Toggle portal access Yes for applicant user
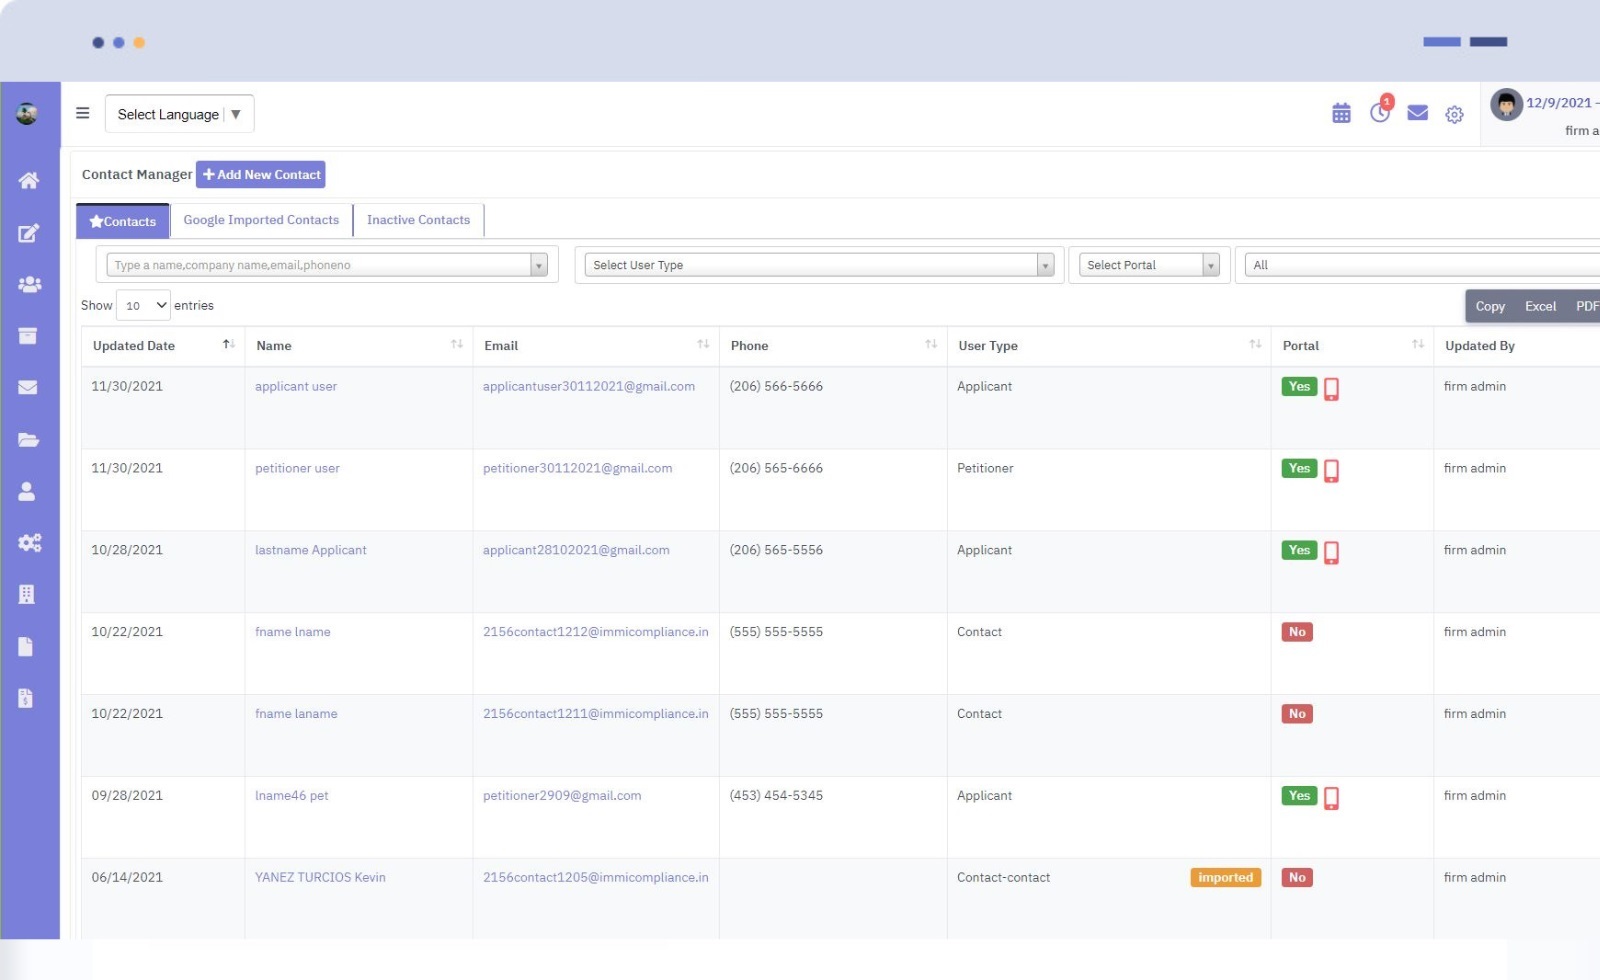This screenshot has width=1600, height=980. 1298,386
